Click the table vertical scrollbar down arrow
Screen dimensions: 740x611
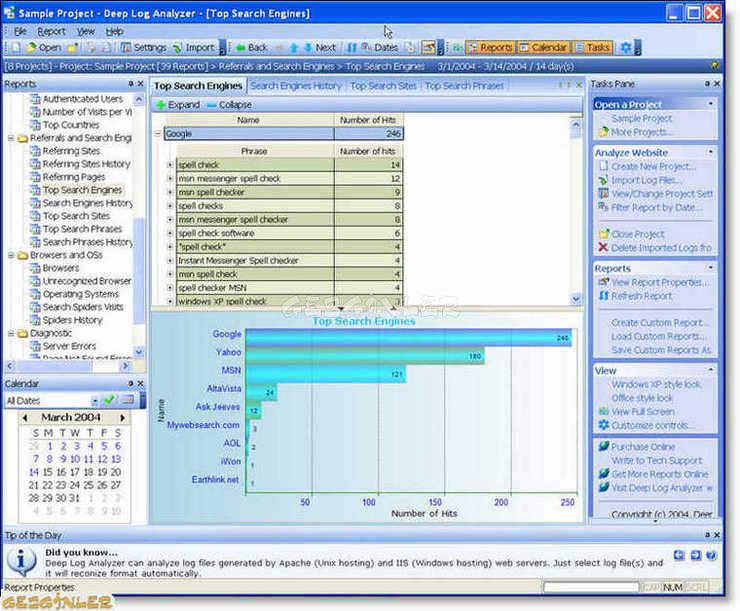pos(576,299)
